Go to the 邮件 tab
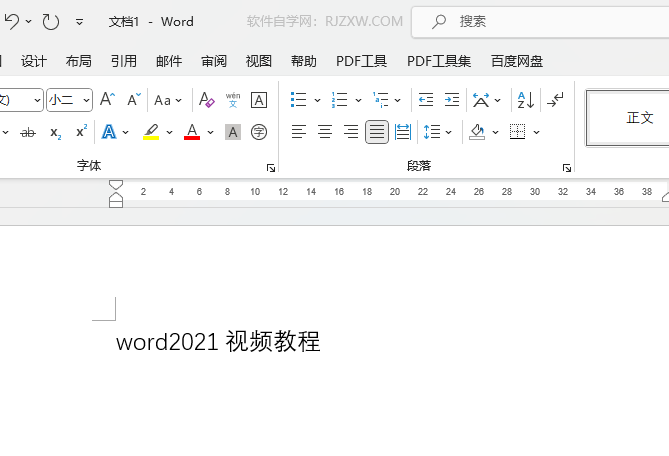Viewport: 669px width, 456px height. coord(169,61)
